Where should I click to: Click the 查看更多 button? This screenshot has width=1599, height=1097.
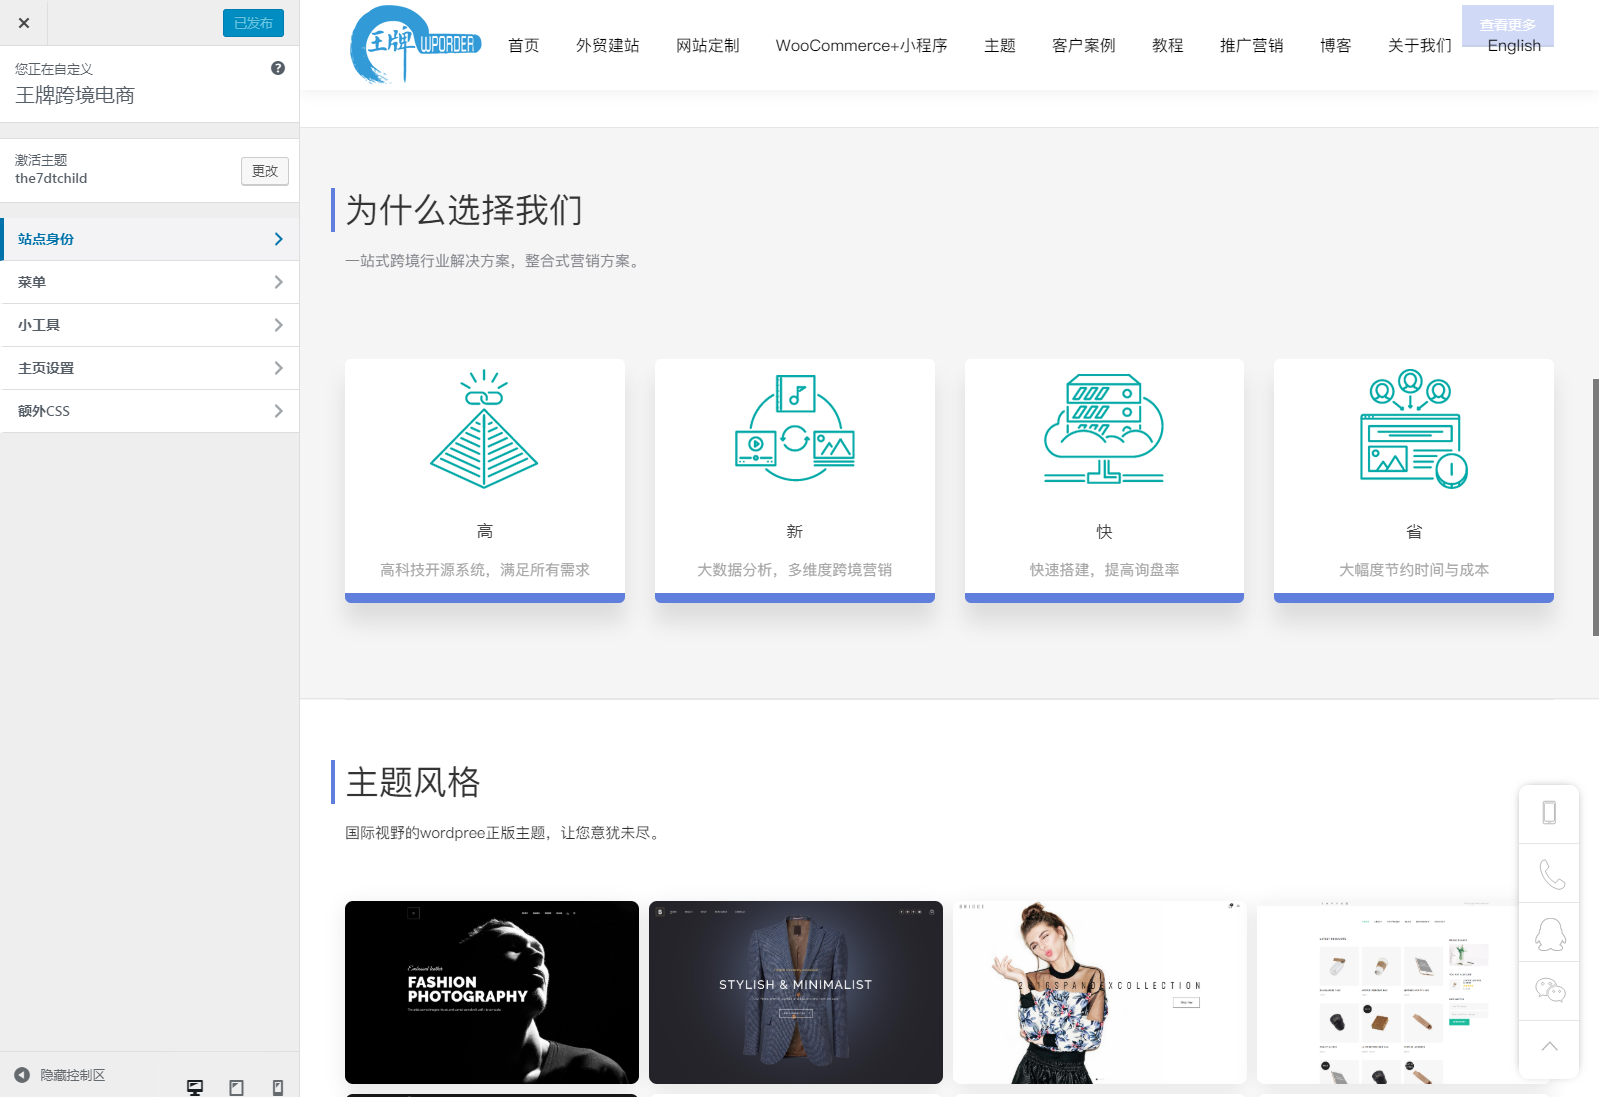coord(1508,25)
